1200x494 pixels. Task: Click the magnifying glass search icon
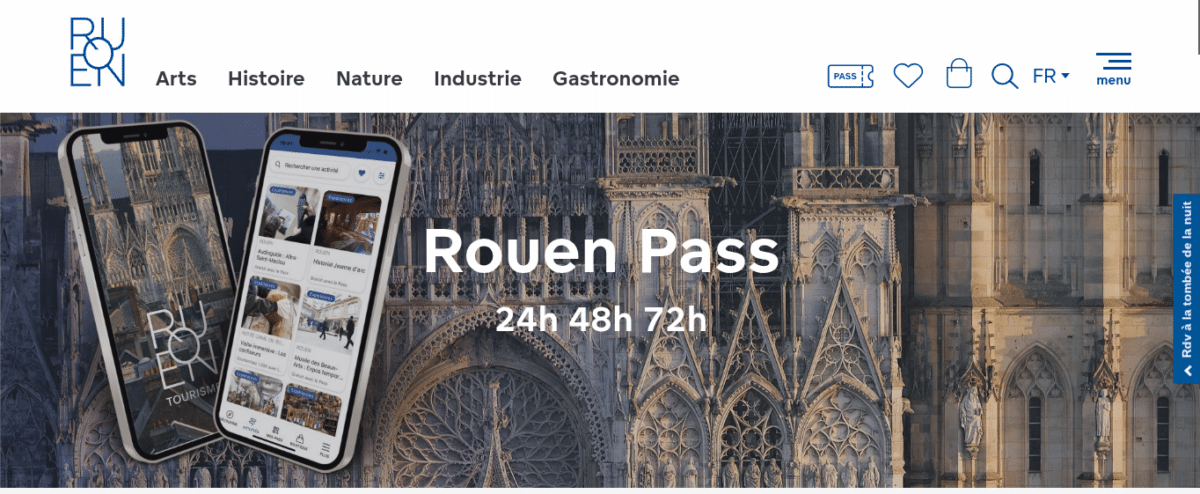(x=1004, y=76)
